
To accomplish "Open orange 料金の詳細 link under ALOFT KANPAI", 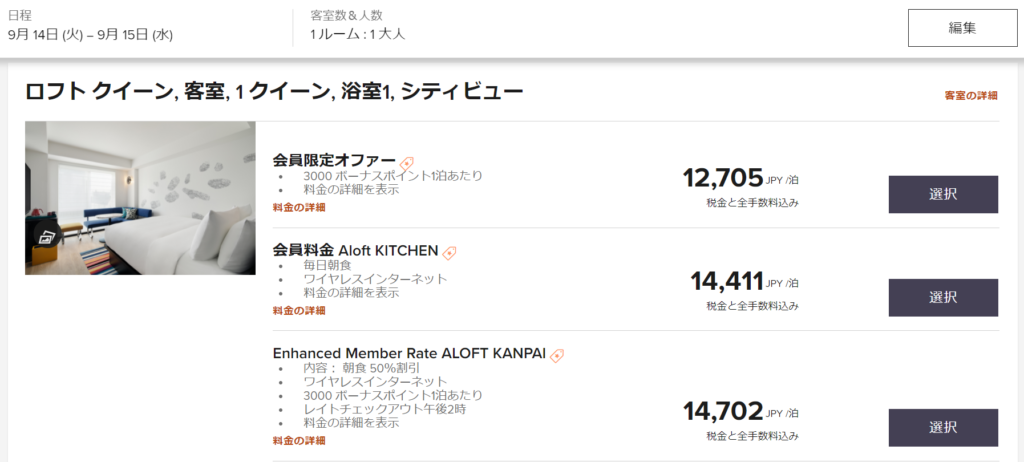I will tap(299, 440).
